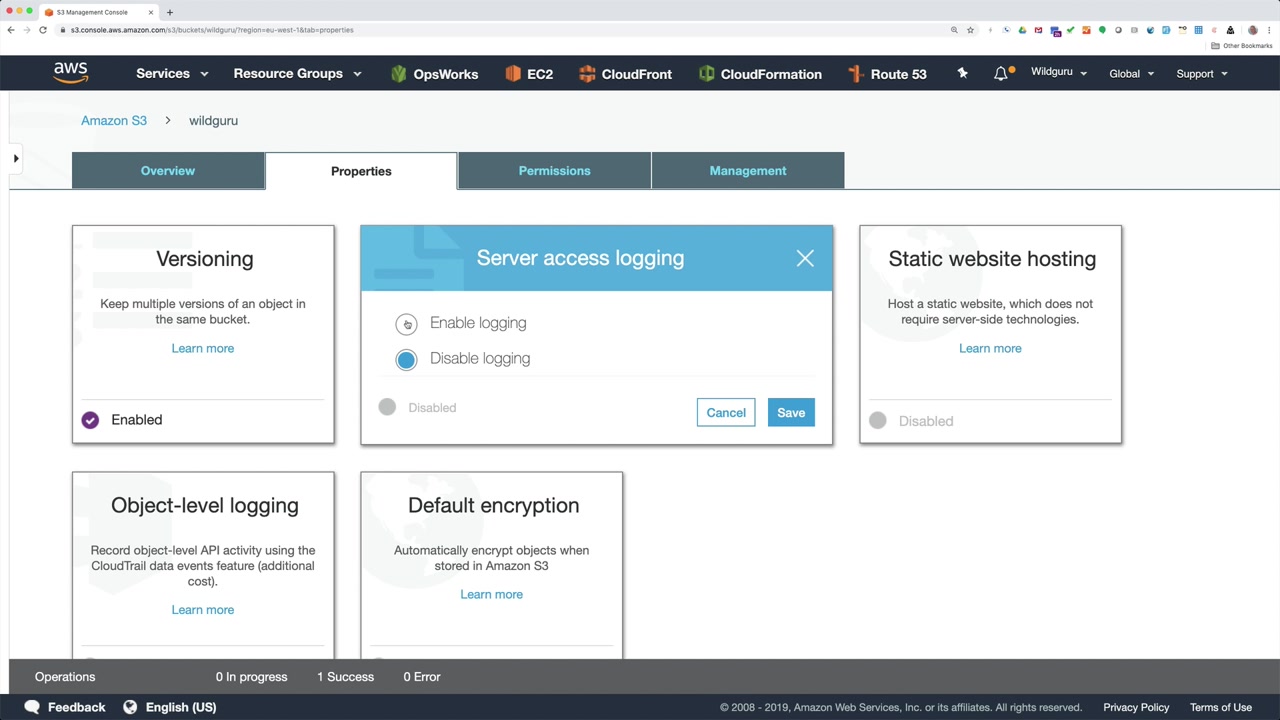
Task: Click the '1 Success' operations count
Action: point(345,677)
